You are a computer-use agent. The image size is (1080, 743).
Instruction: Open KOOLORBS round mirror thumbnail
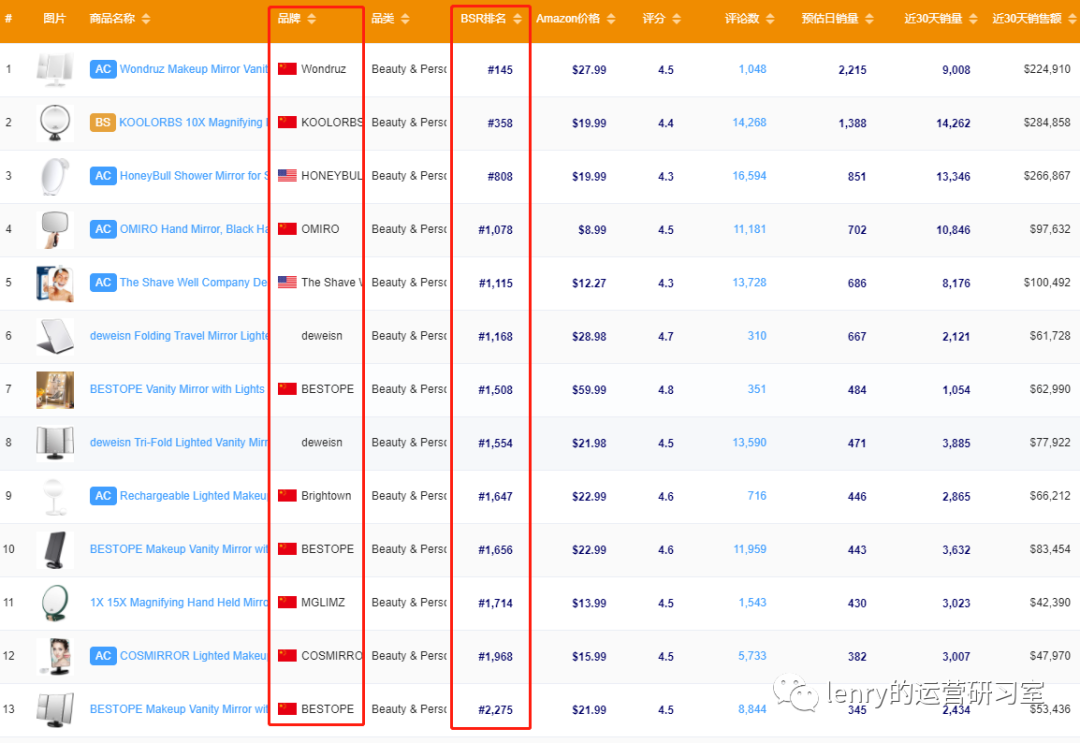[54, 123]
